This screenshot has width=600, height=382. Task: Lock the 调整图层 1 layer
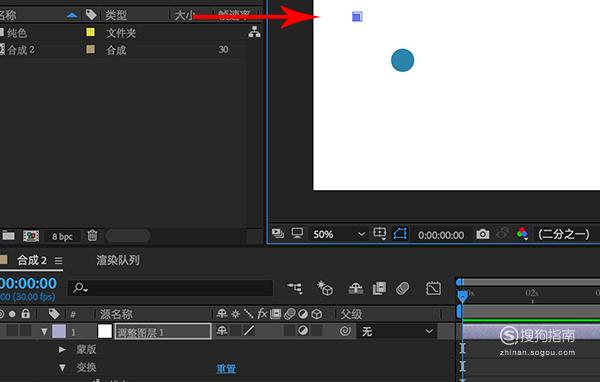[26, 330]
